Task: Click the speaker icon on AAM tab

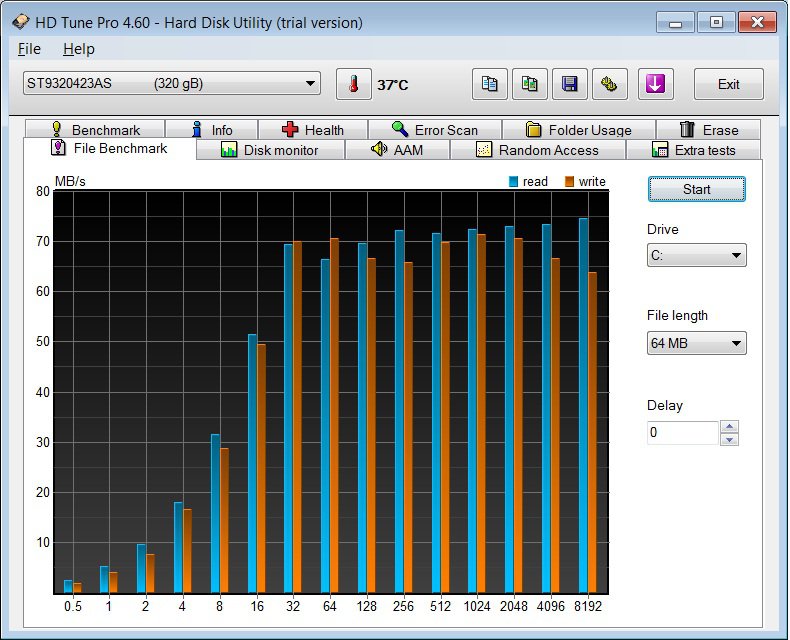Action: click(x=379, y=149)
